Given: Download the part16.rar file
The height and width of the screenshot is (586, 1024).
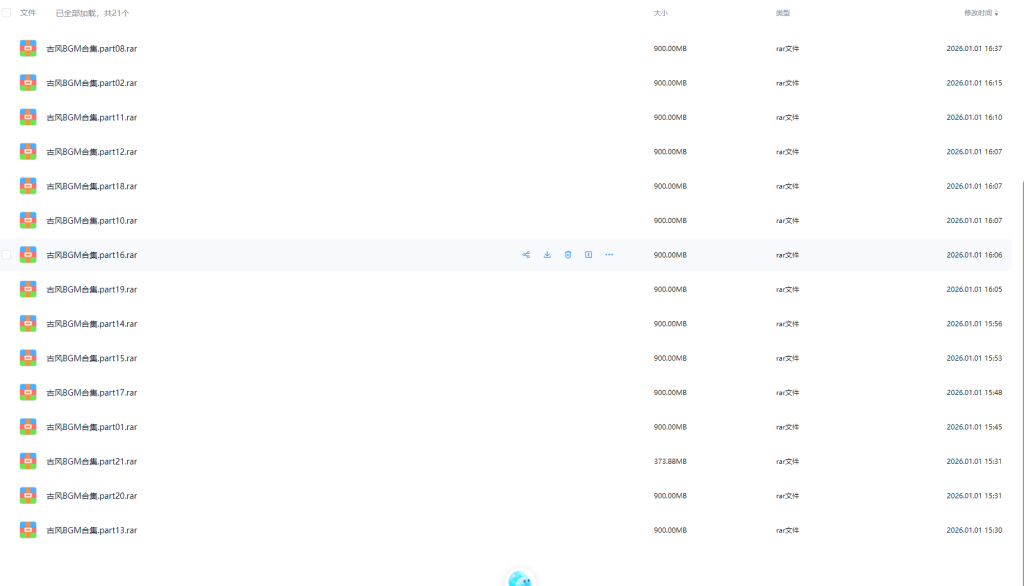Looking at the screenshot, I should point(547,255).
